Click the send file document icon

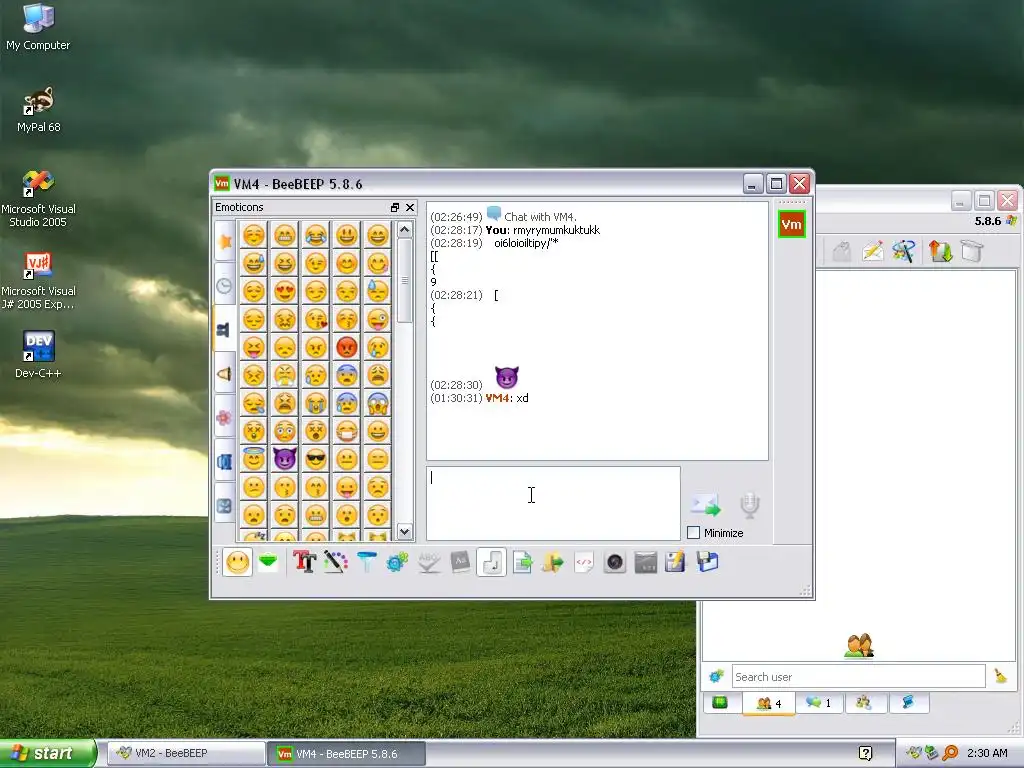tap(522, 562)
